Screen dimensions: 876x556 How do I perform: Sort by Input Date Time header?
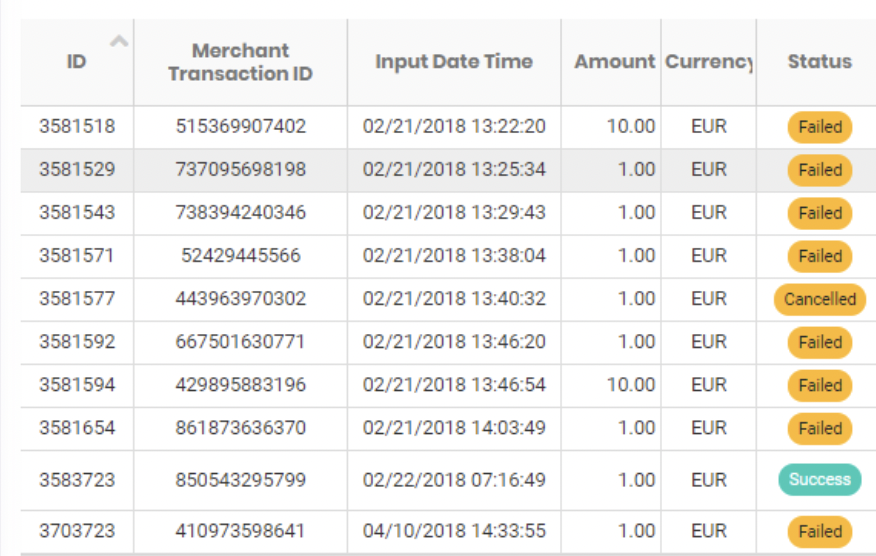[x=454, y=62]
